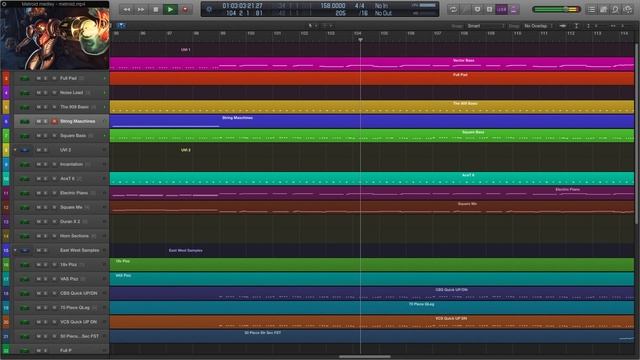640x360 pixels.
Task: Open the Browsers icon at the far right of the control bar
Action: click(627, 9)
